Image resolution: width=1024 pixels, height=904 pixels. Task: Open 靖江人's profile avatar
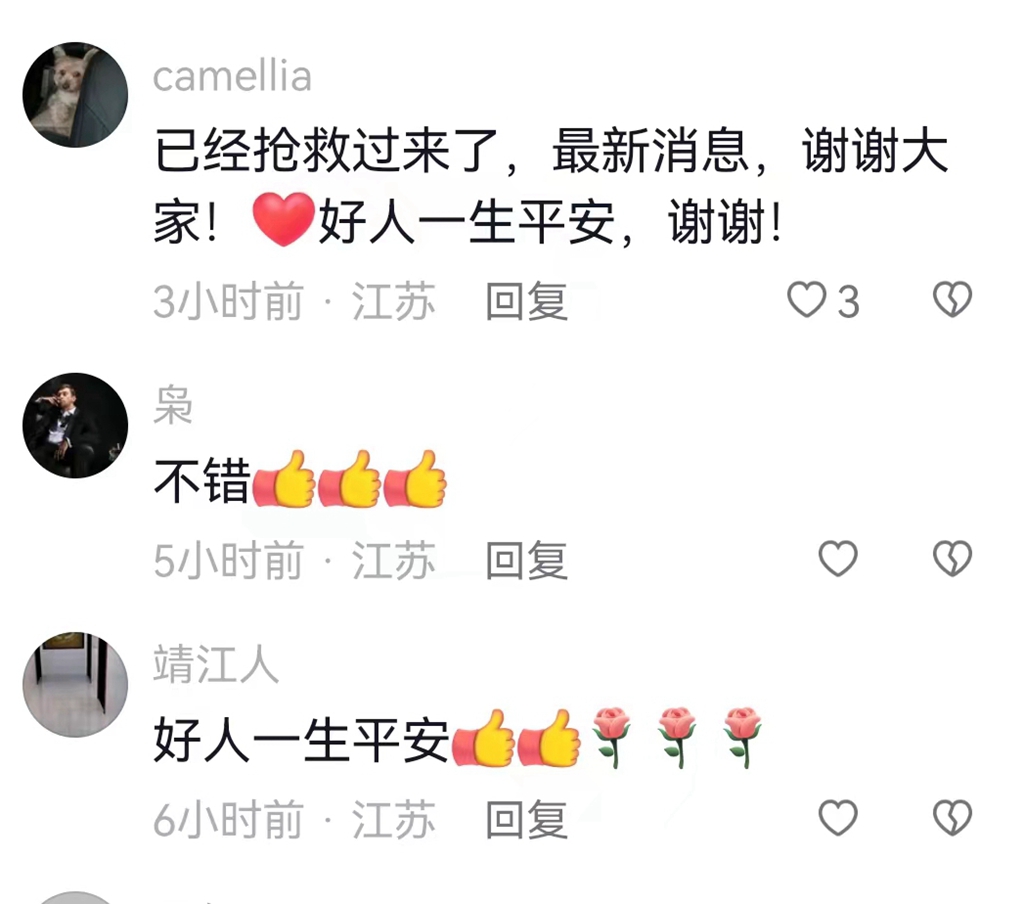[75, 685]
